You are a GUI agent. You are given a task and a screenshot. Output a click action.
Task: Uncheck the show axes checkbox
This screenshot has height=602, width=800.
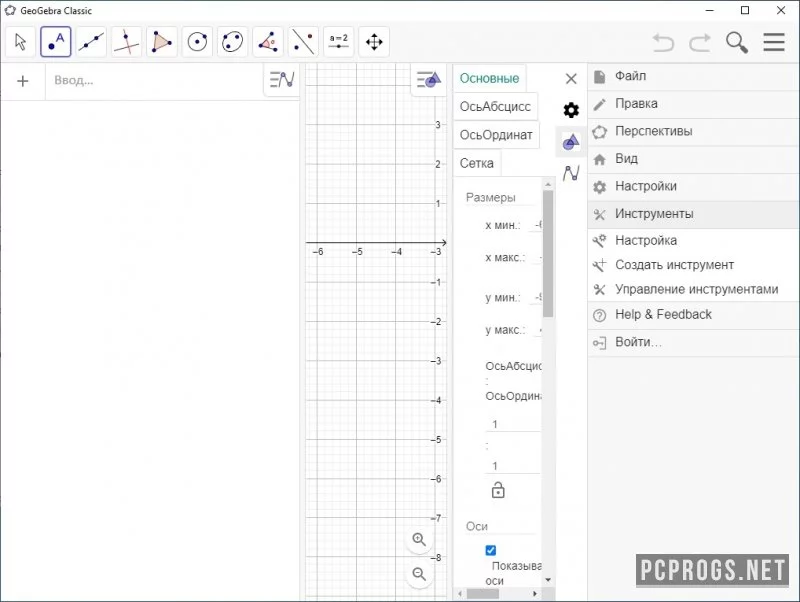click(x=491, y=550)
